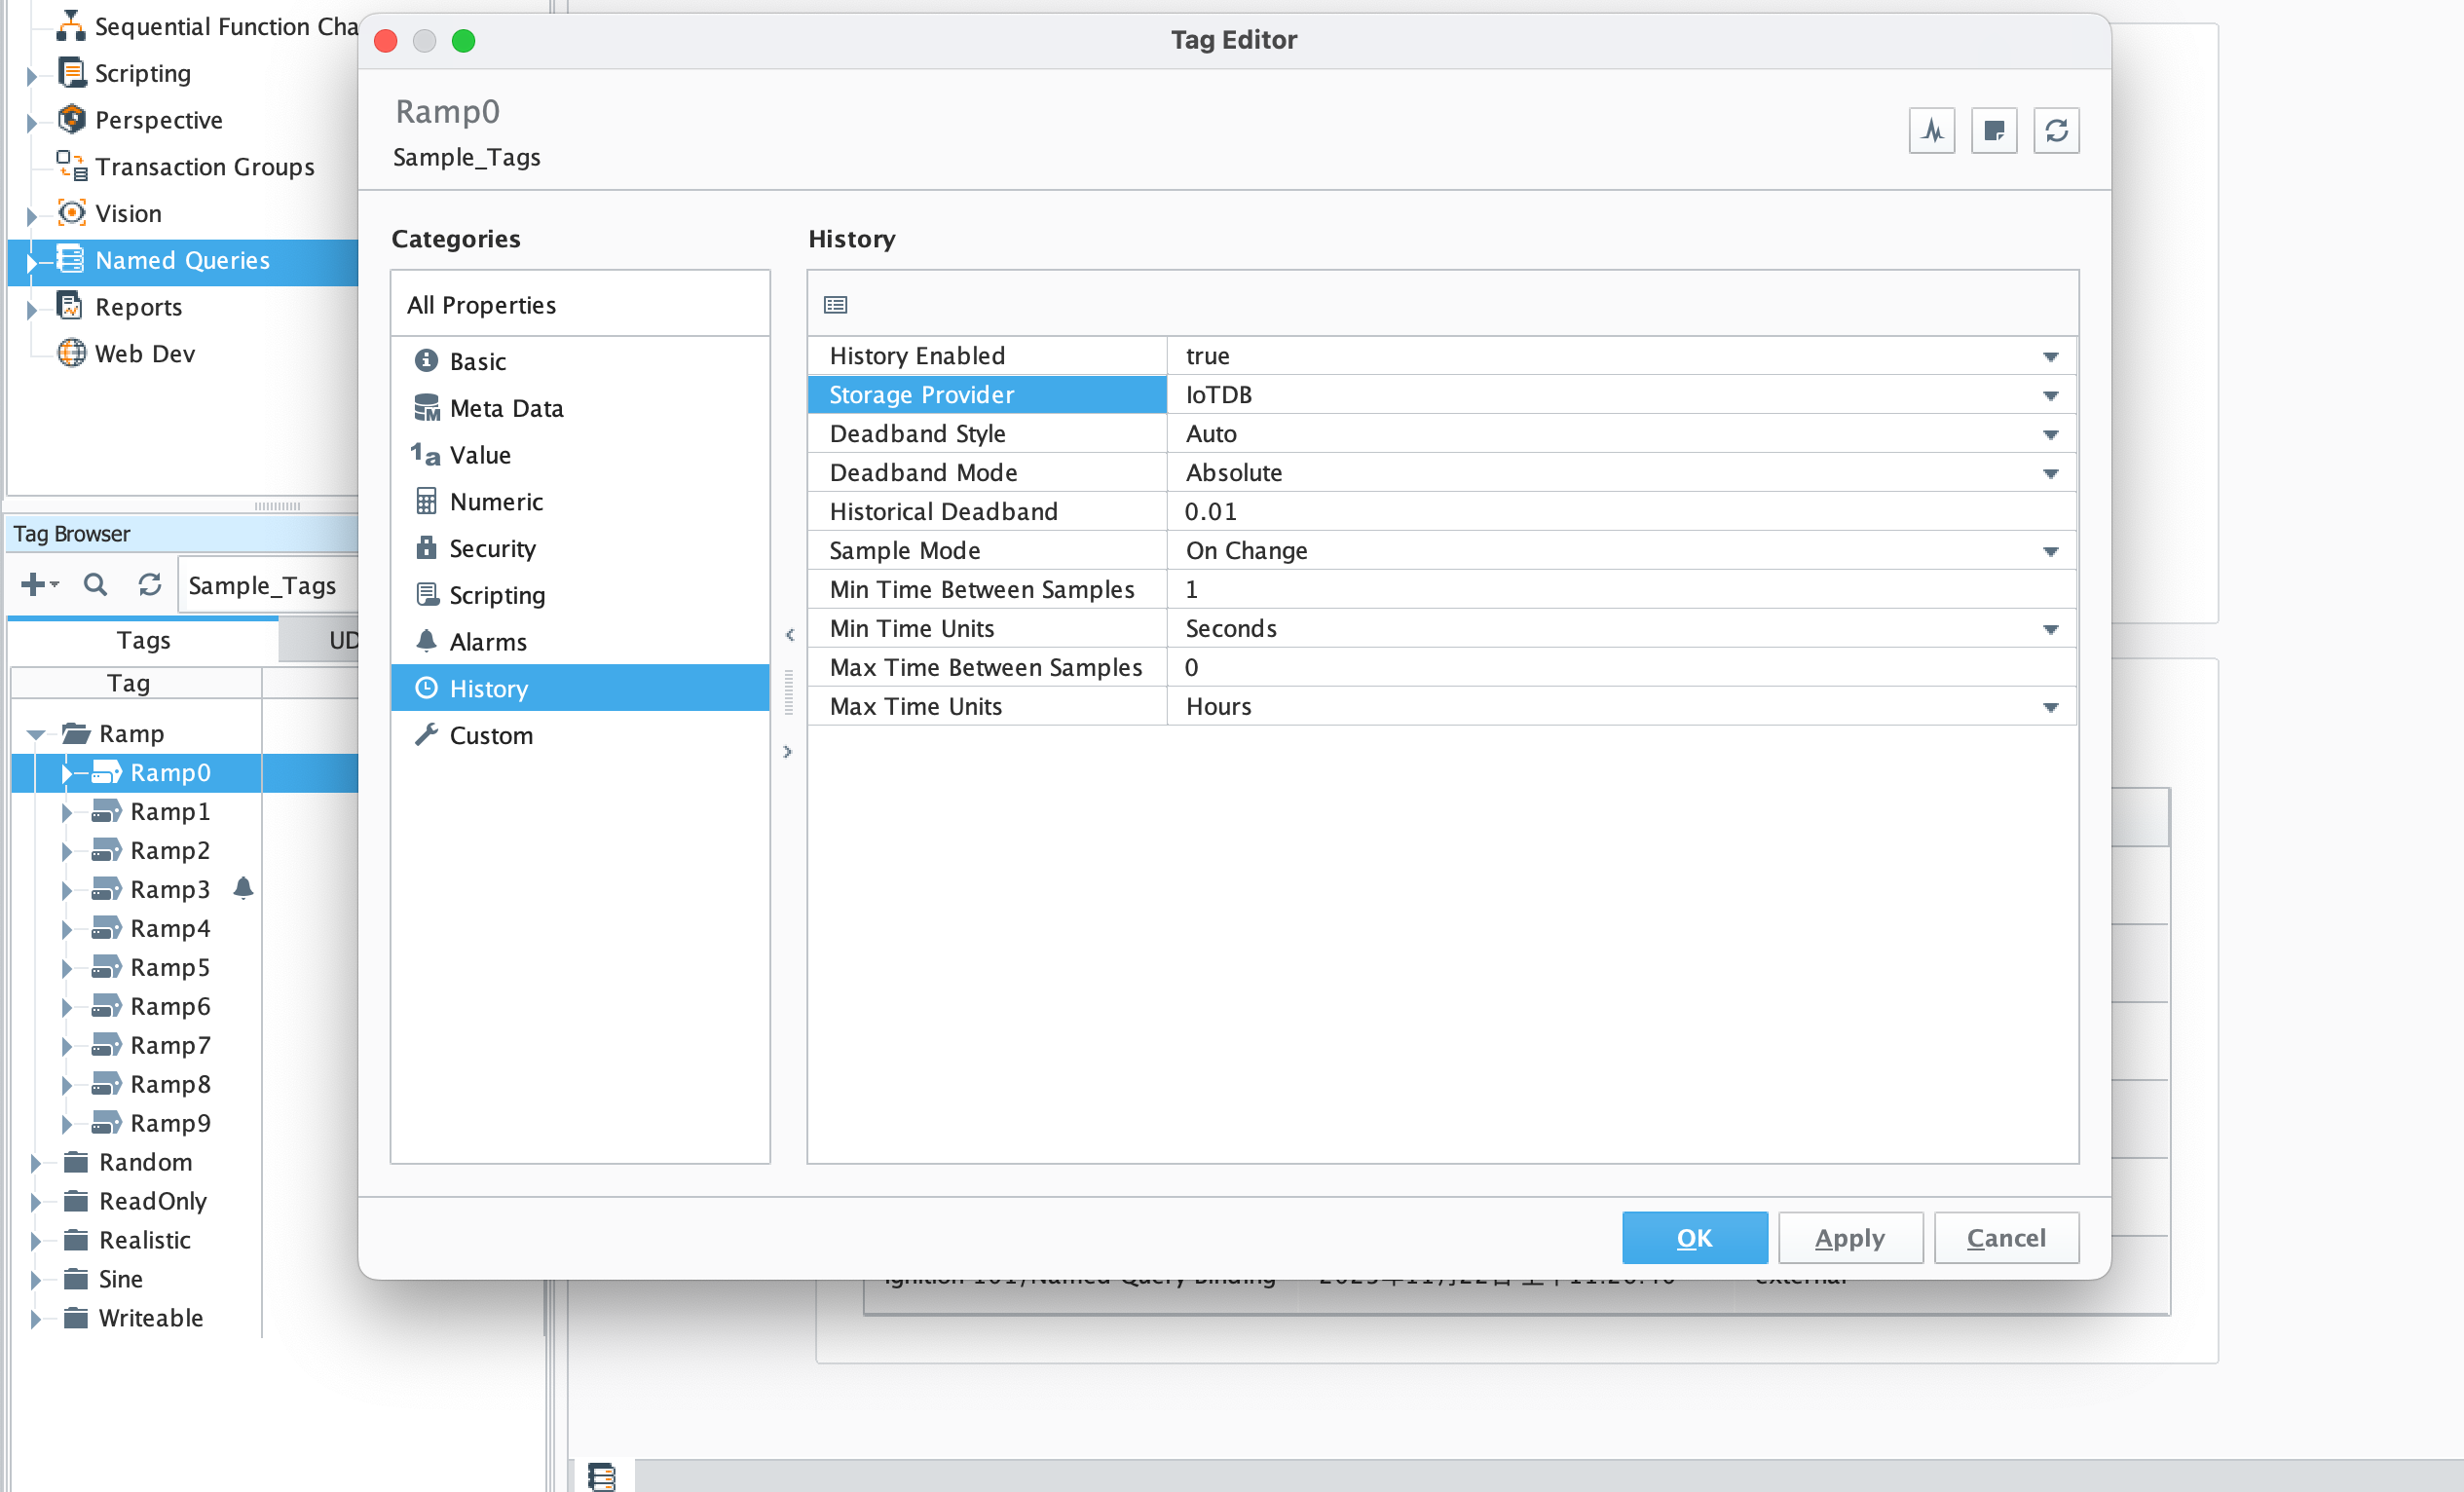The image size is (2464, 1492).
Task: Click the tag history chart icon
Action: click(1930, 131)
